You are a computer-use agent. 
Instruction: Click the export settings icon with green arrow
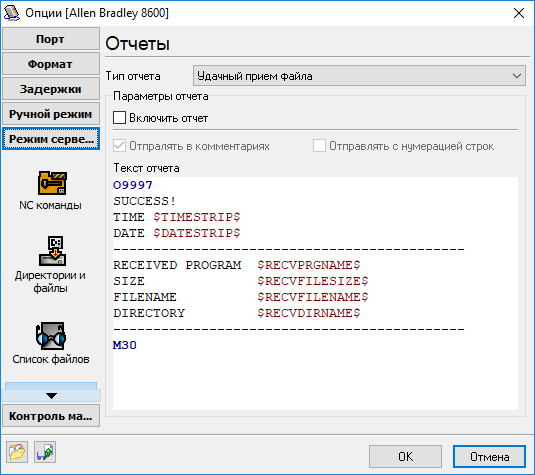click(45, 452)
